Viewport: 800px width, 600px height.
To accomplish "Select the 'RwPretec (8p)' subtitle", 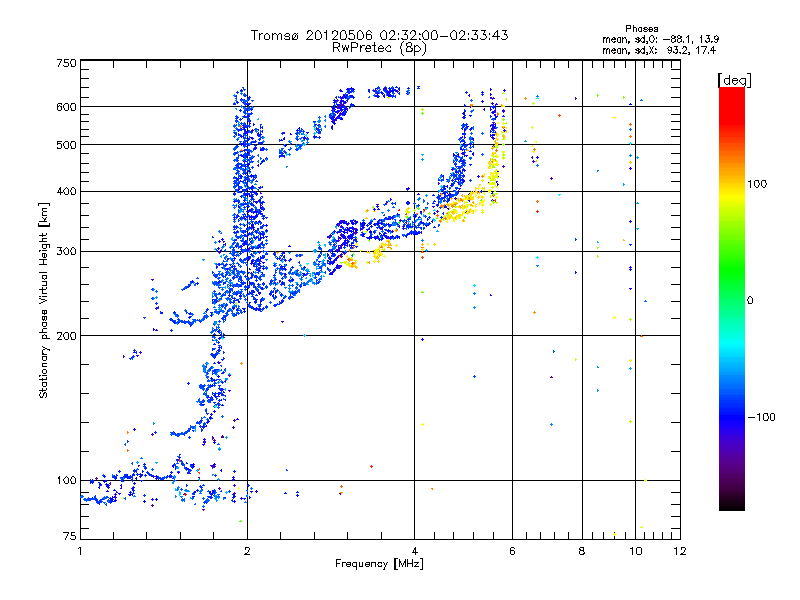I will click(x=379, y=48).
